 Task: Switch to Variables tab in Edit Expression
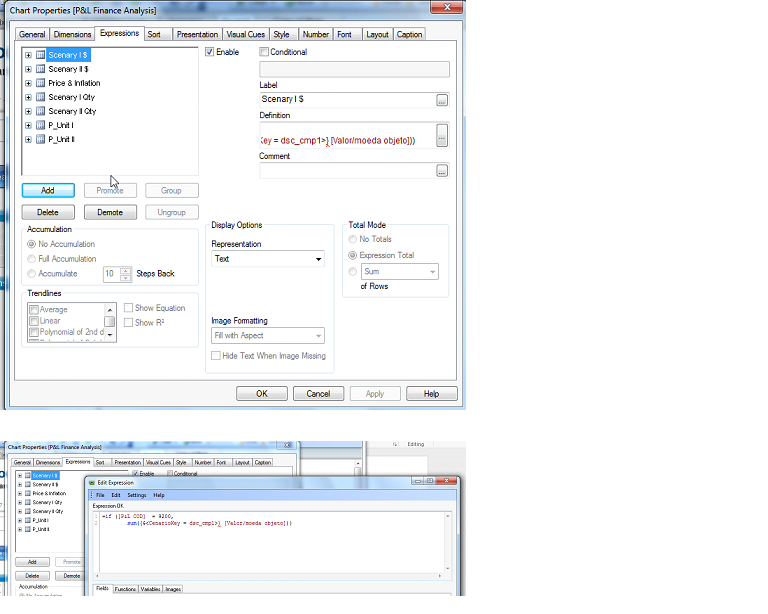click(150, 589)
